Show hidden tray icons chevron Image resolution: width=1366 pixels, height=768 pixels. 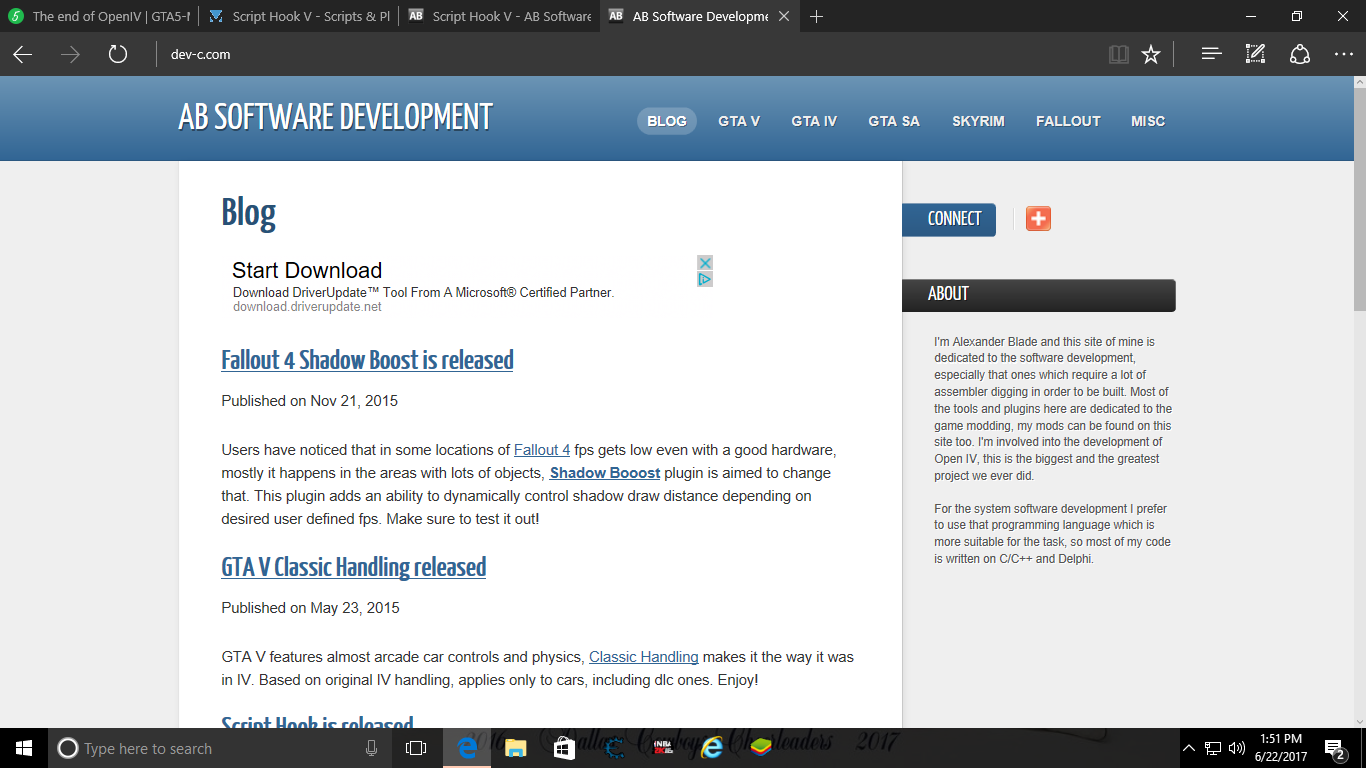pyautogui.click(x=1189, y=748)
